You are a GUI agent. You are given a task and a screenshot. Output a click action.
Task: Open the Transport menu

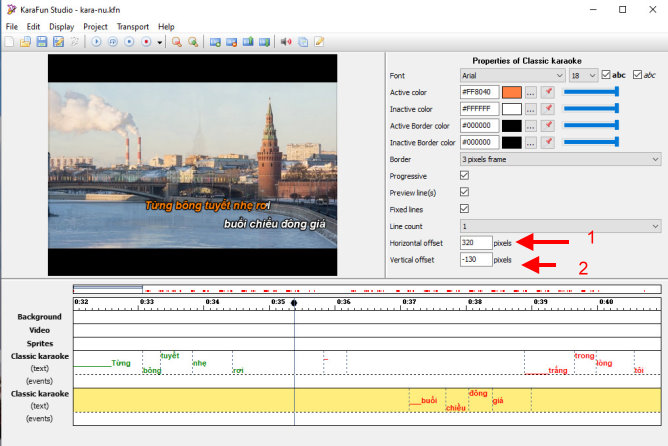[x=132, y=26]
